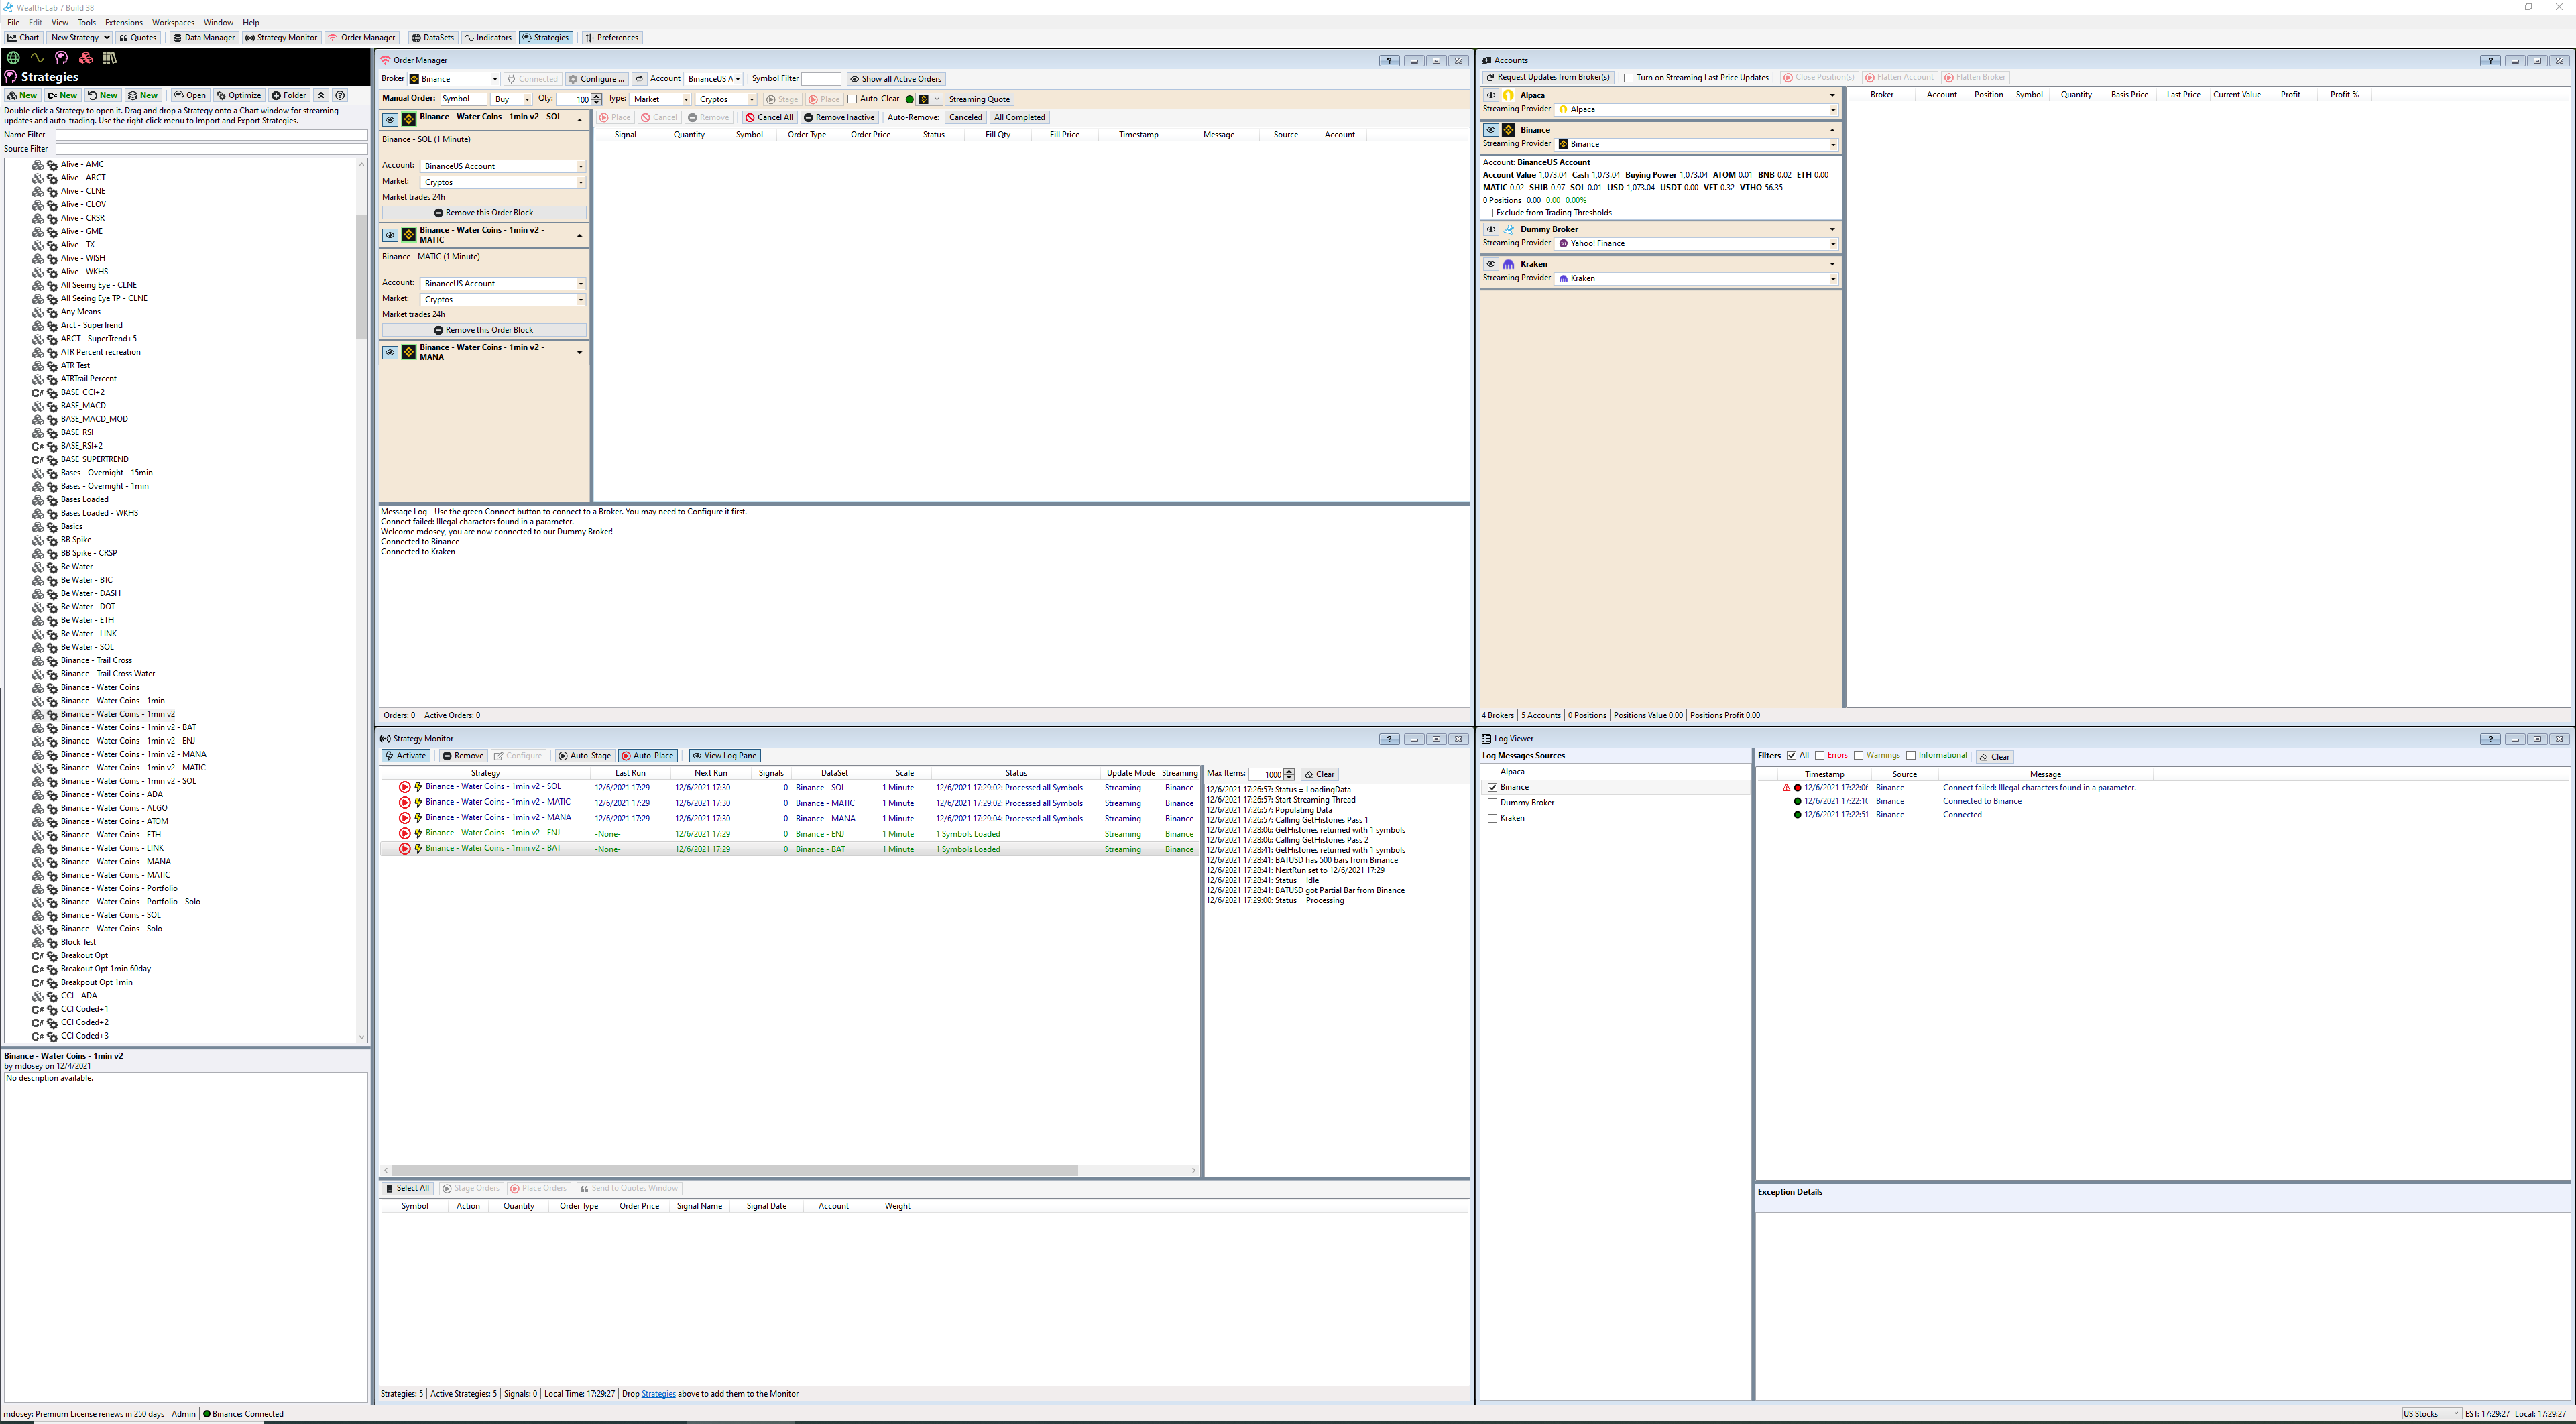Check the Kraken log message source

pyautogui.click(x=1493, y=818)
